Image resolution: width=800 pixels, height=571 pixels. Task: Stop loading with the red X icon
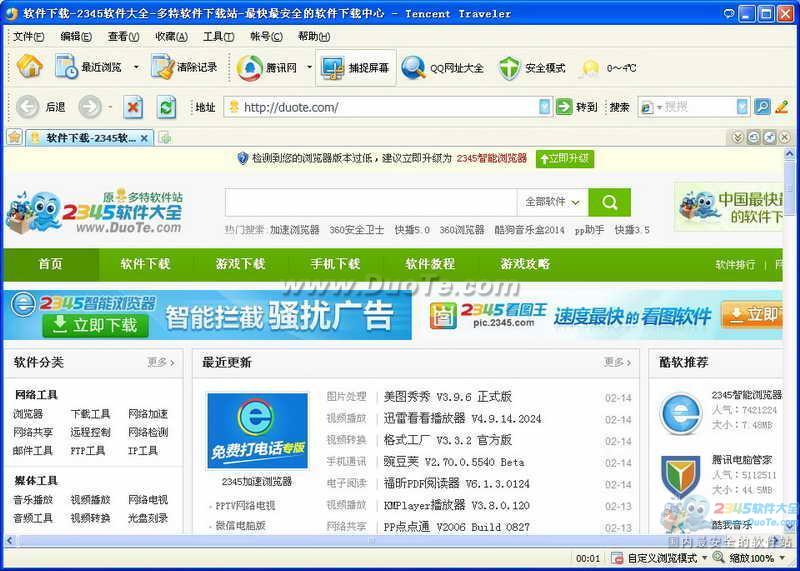click(134, 107)
